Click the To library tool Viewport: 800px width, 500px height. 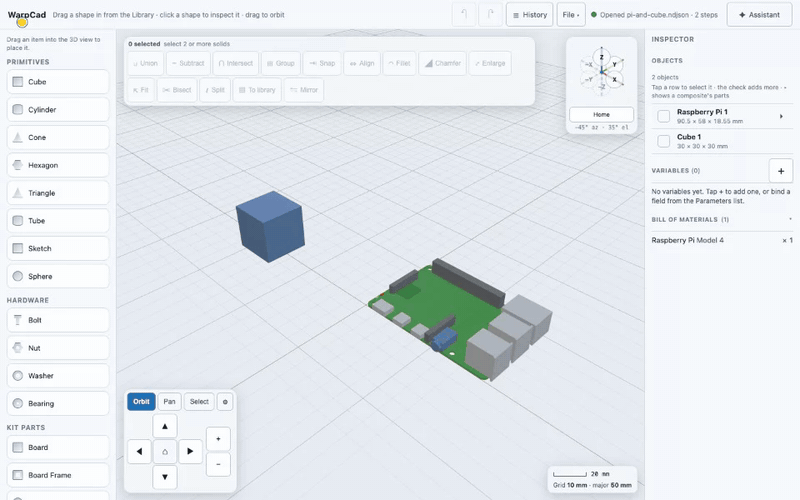(257, 90)
